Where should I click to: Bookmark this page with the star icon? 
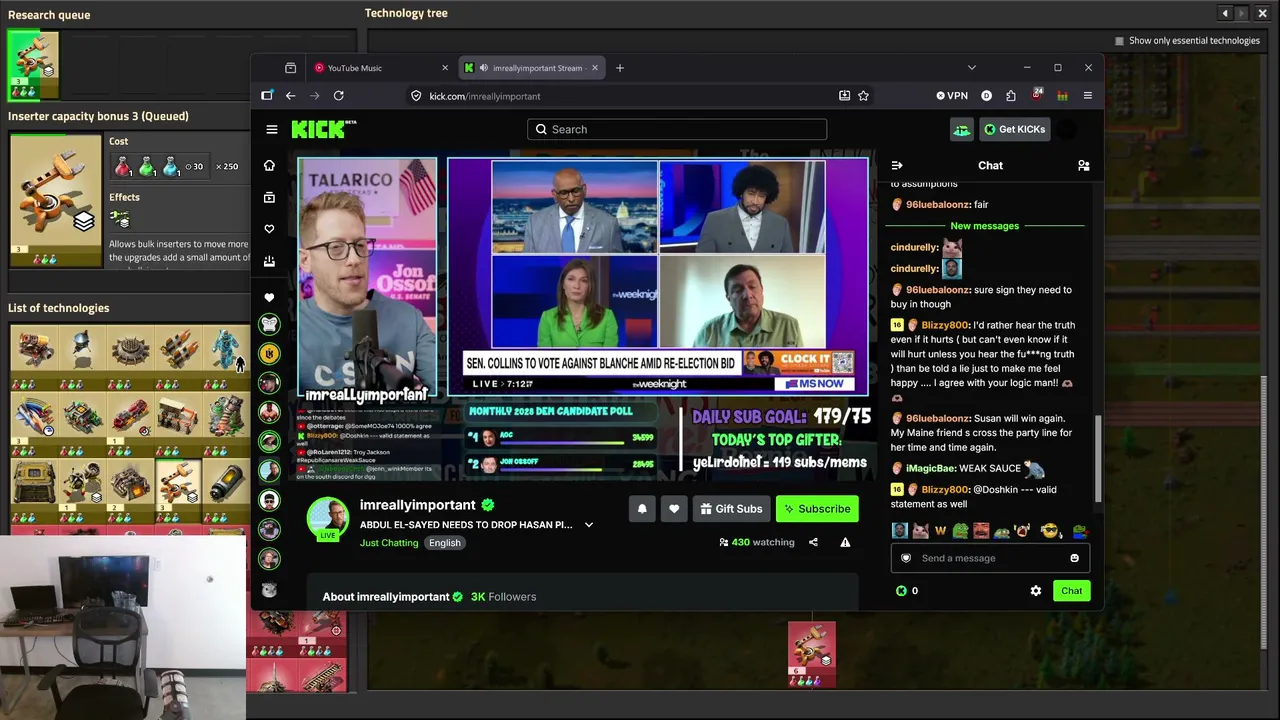[x=863, y=96]
